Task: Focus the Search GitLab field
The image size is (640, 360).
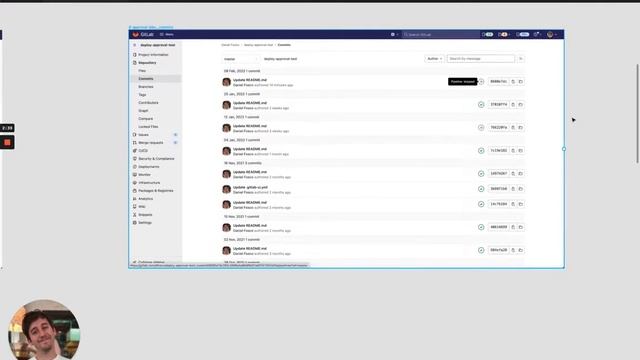Action: 441,35
